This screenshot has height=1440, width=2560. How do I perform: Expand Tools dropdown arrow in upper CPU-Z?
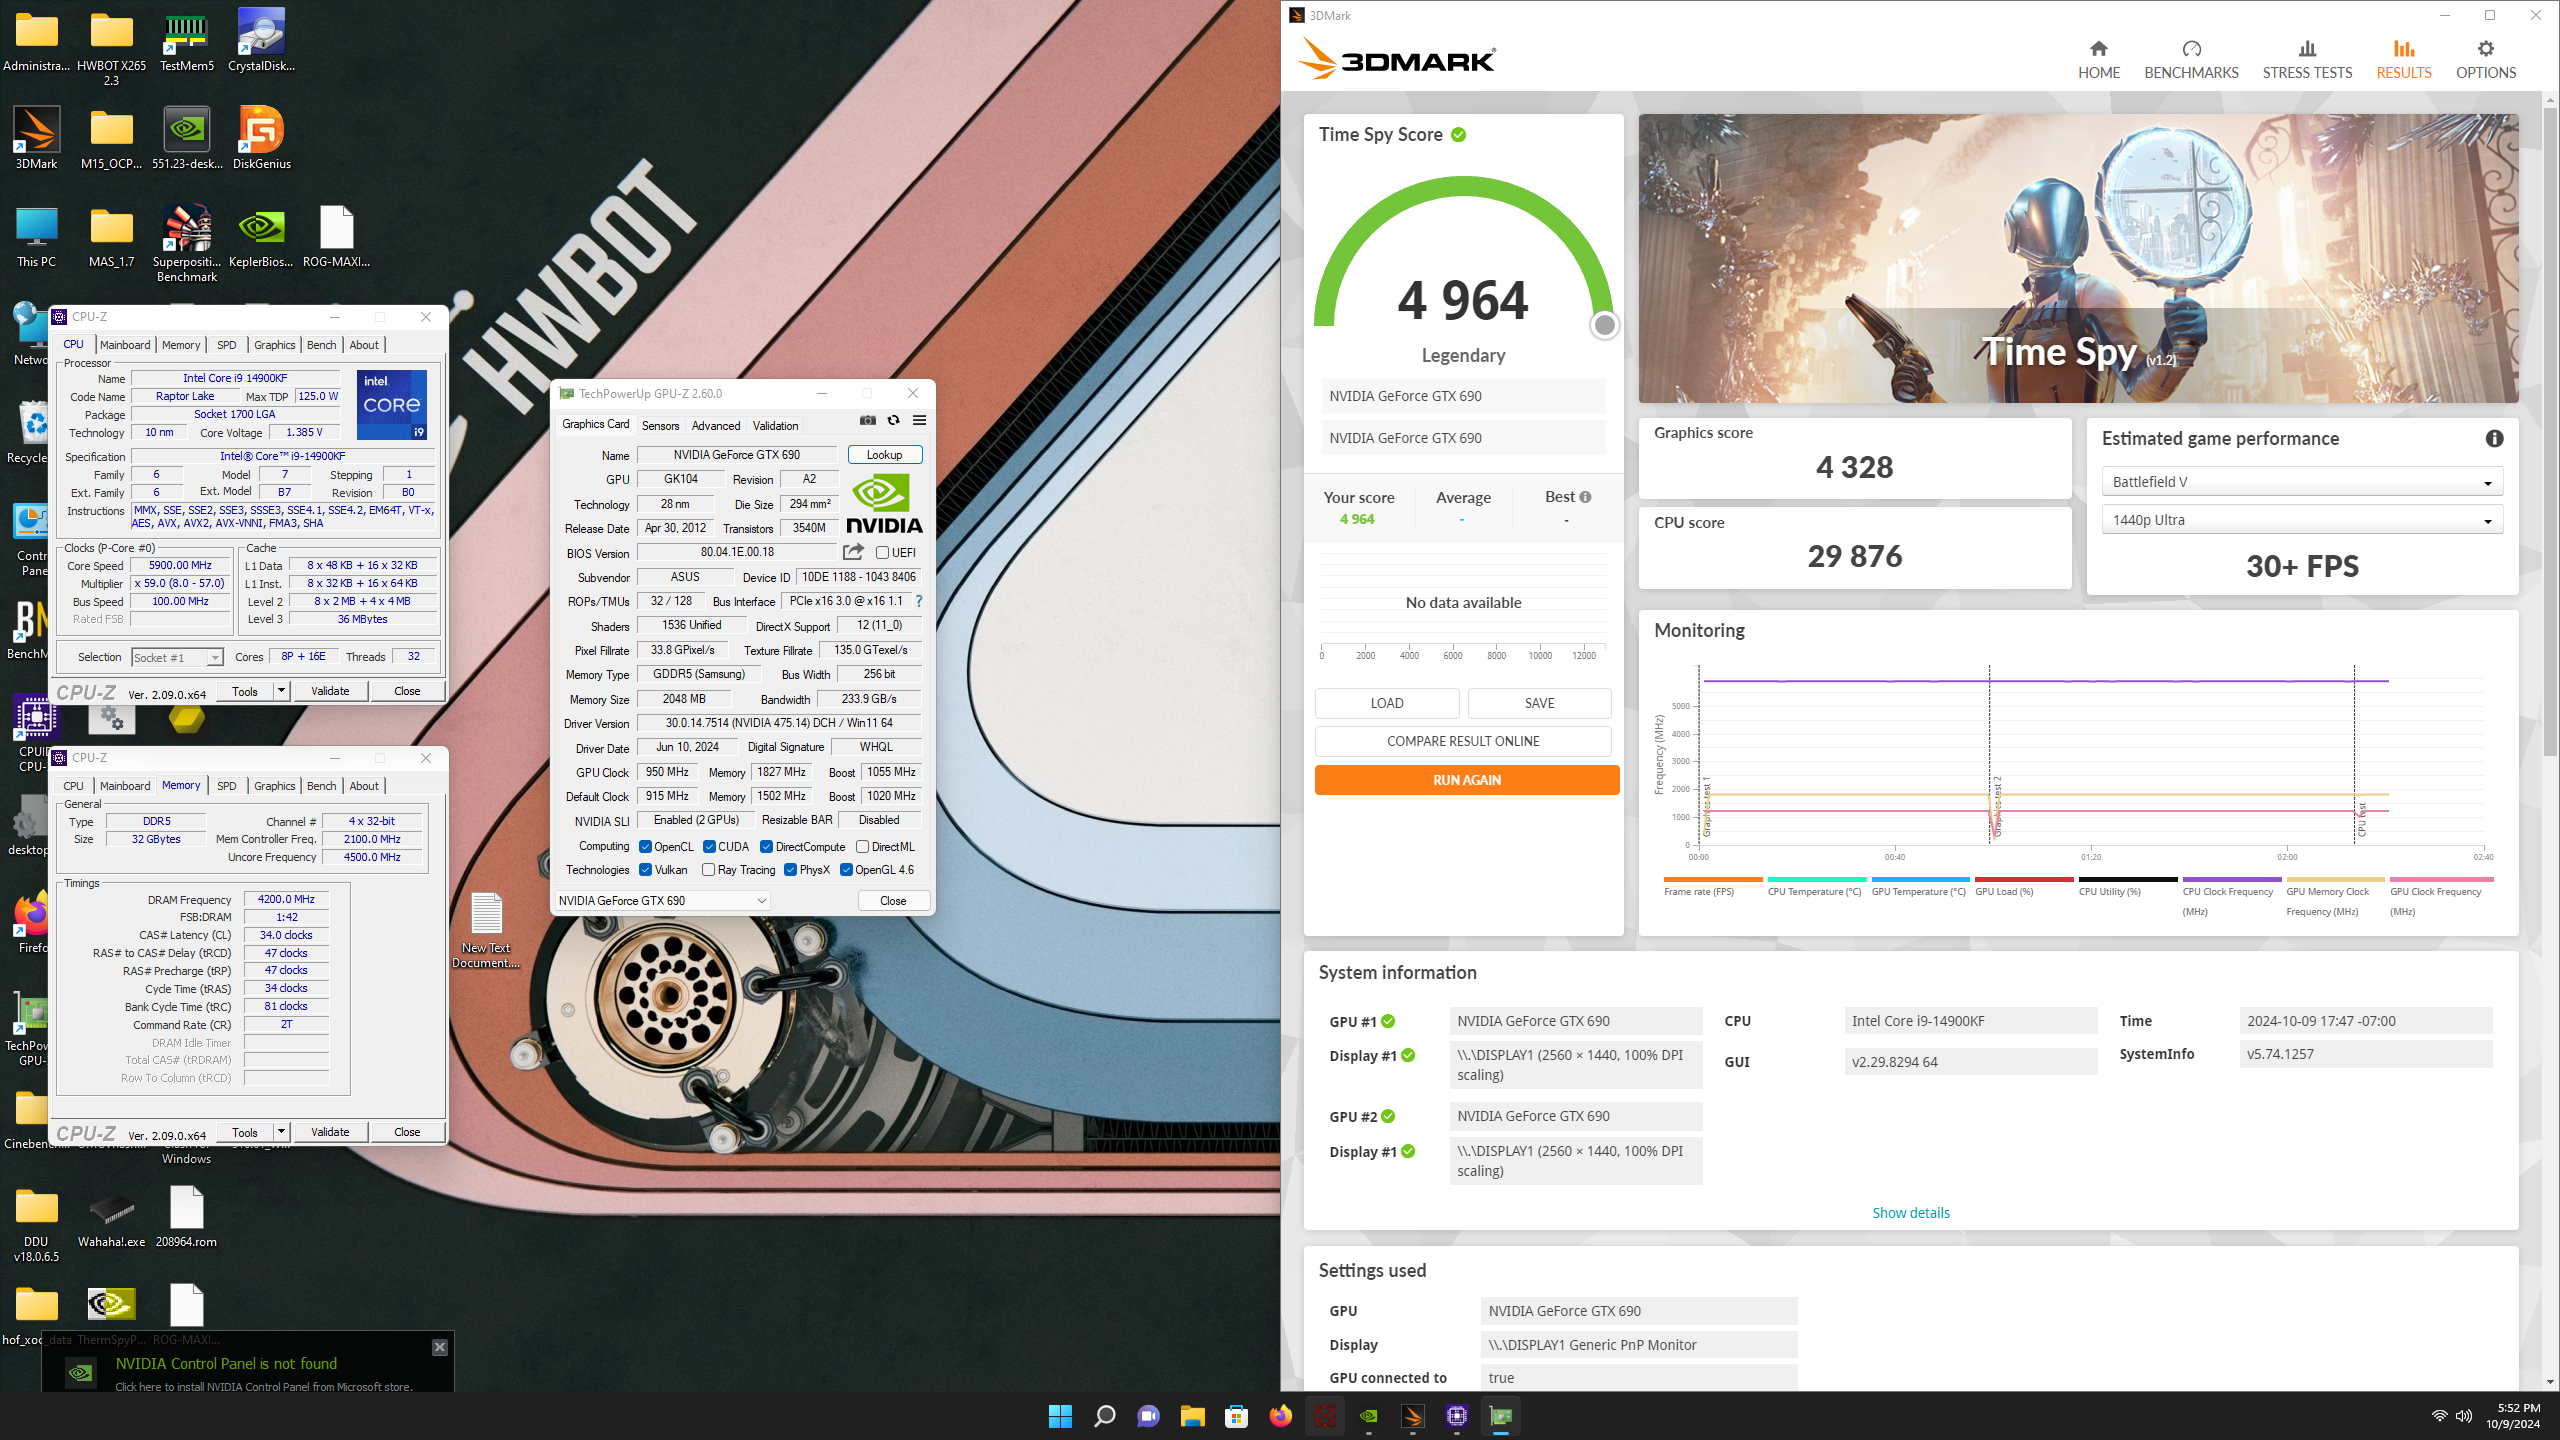click(281, 690)
